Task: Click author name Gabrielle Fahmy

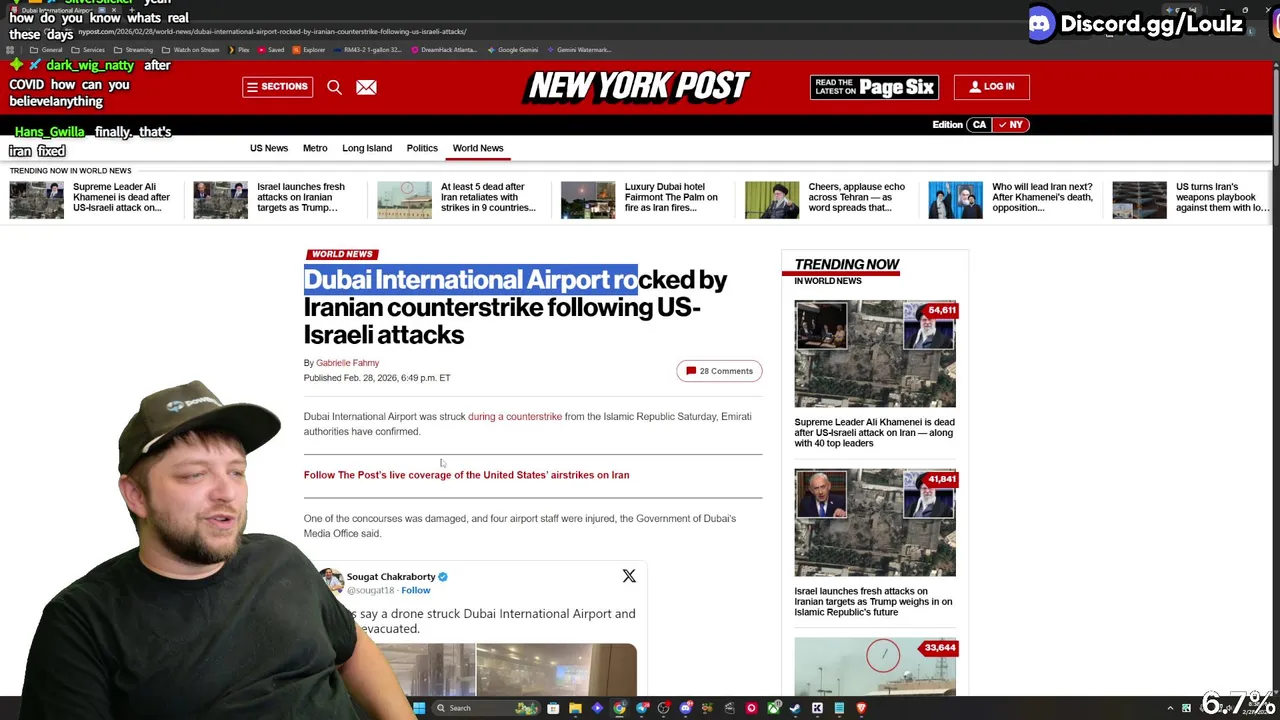Action: click(347, 363)
